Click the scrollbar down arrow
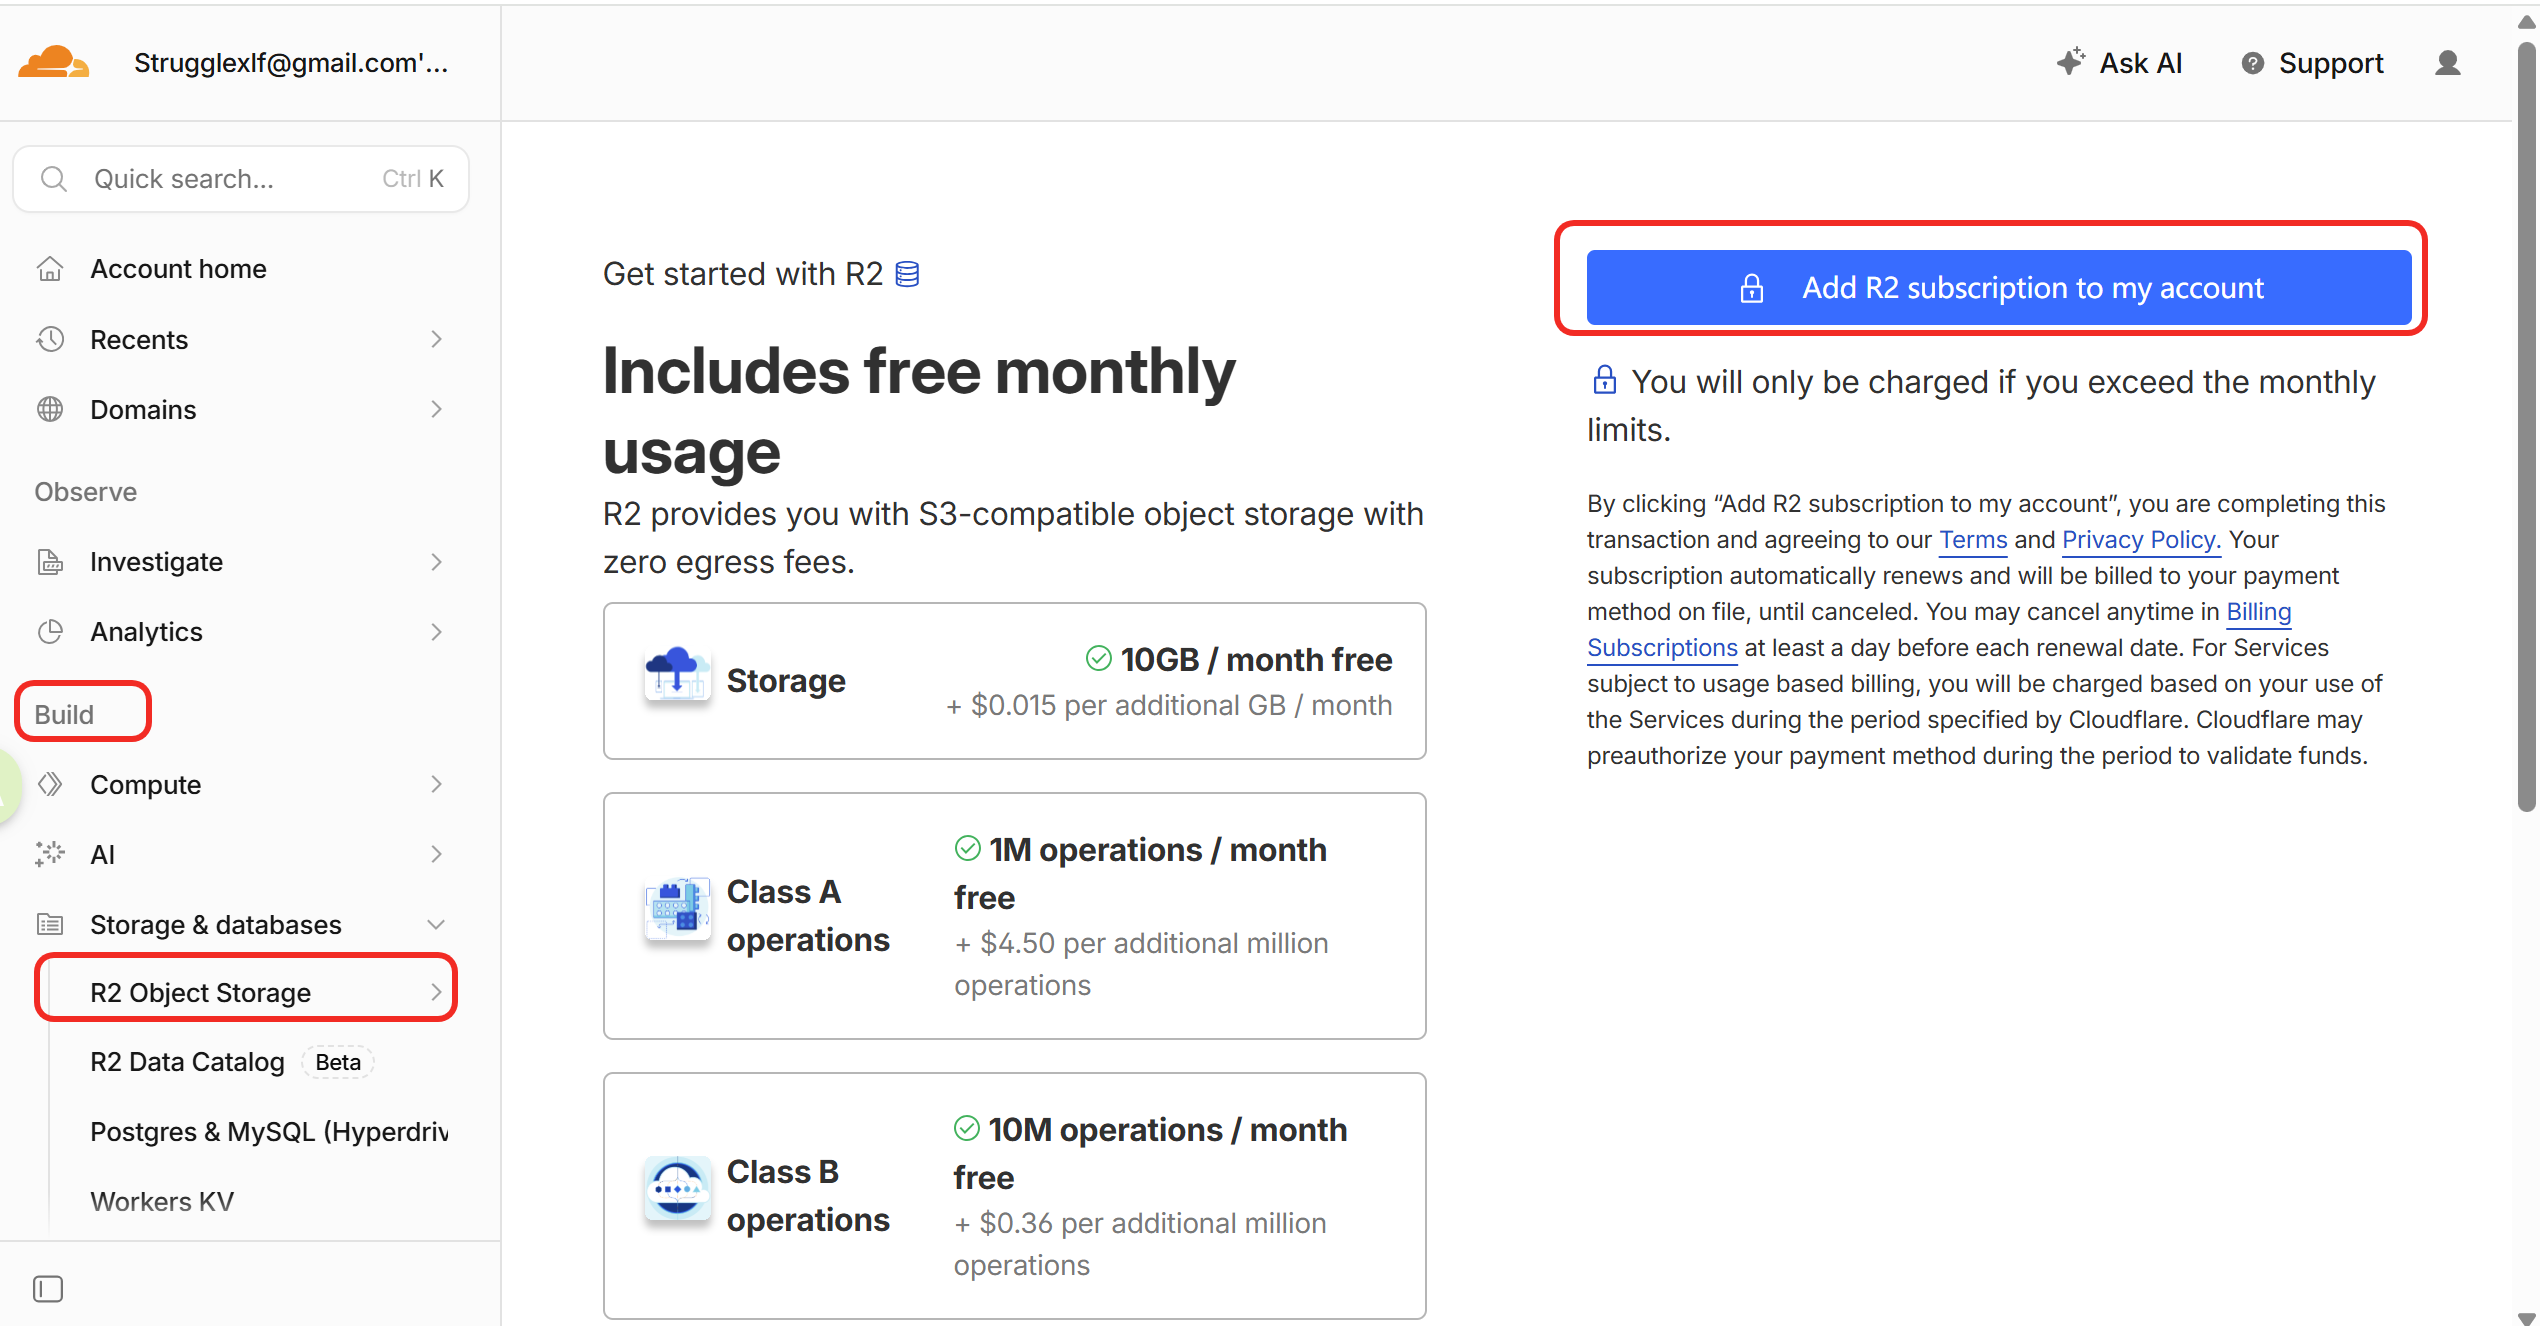The height and width of the screenshot is (1326, 2540). click(2527, 1317)
